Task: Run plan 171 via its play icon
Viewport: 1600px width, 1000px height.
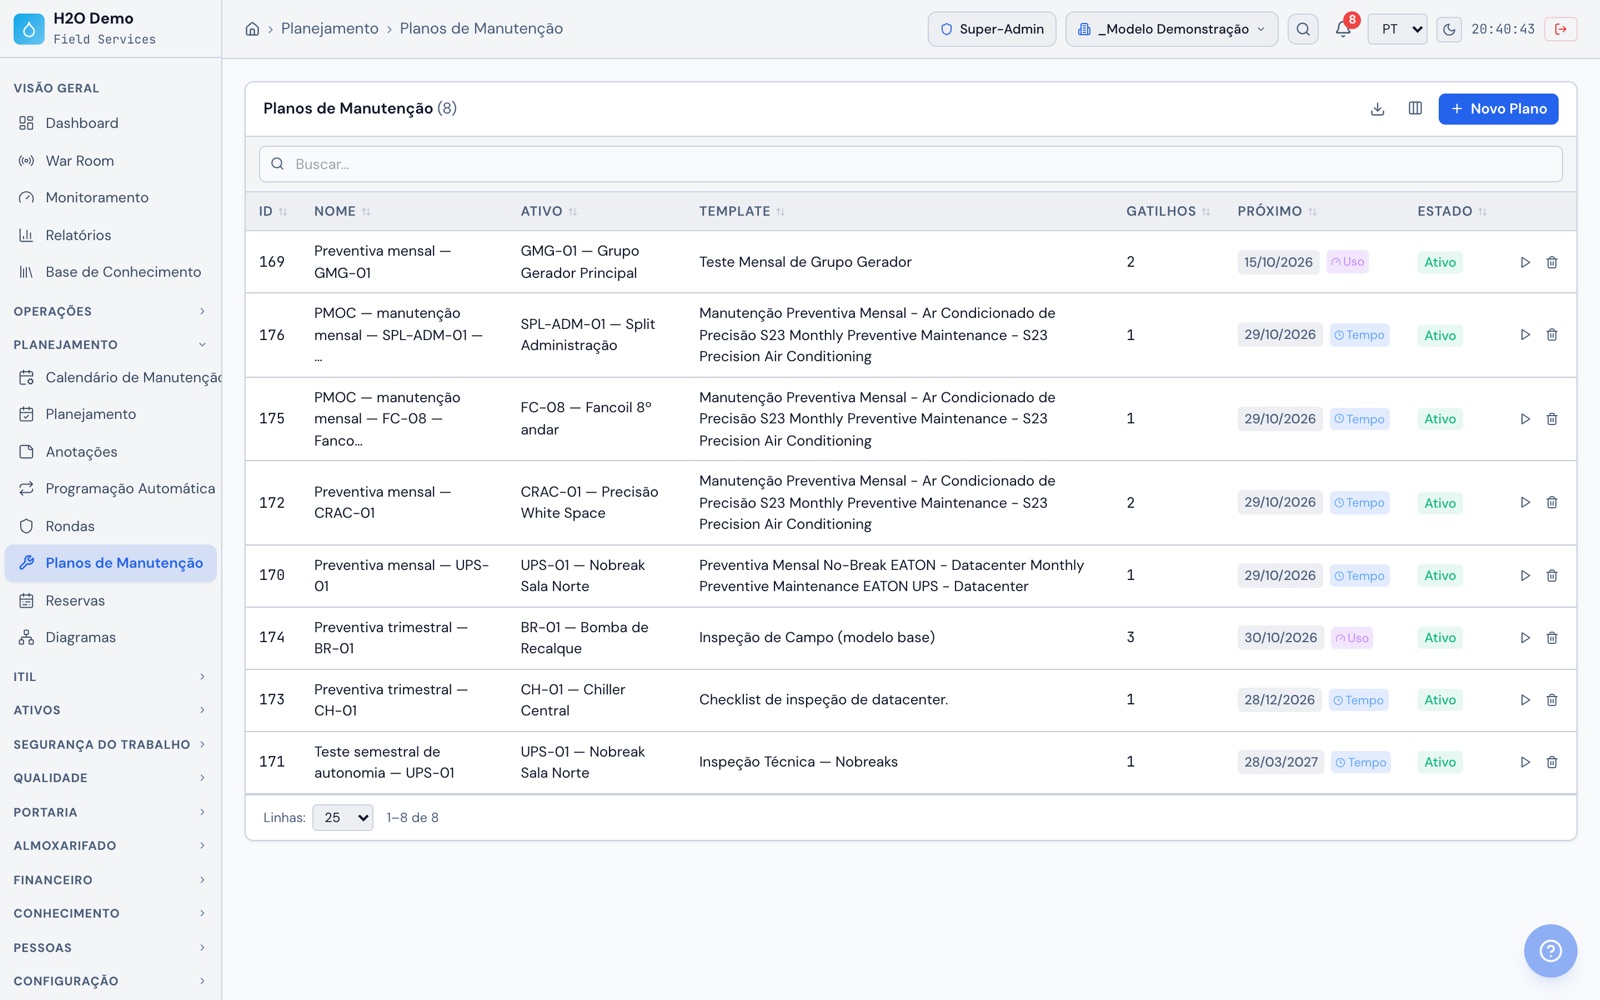Action: [1525, 762]
